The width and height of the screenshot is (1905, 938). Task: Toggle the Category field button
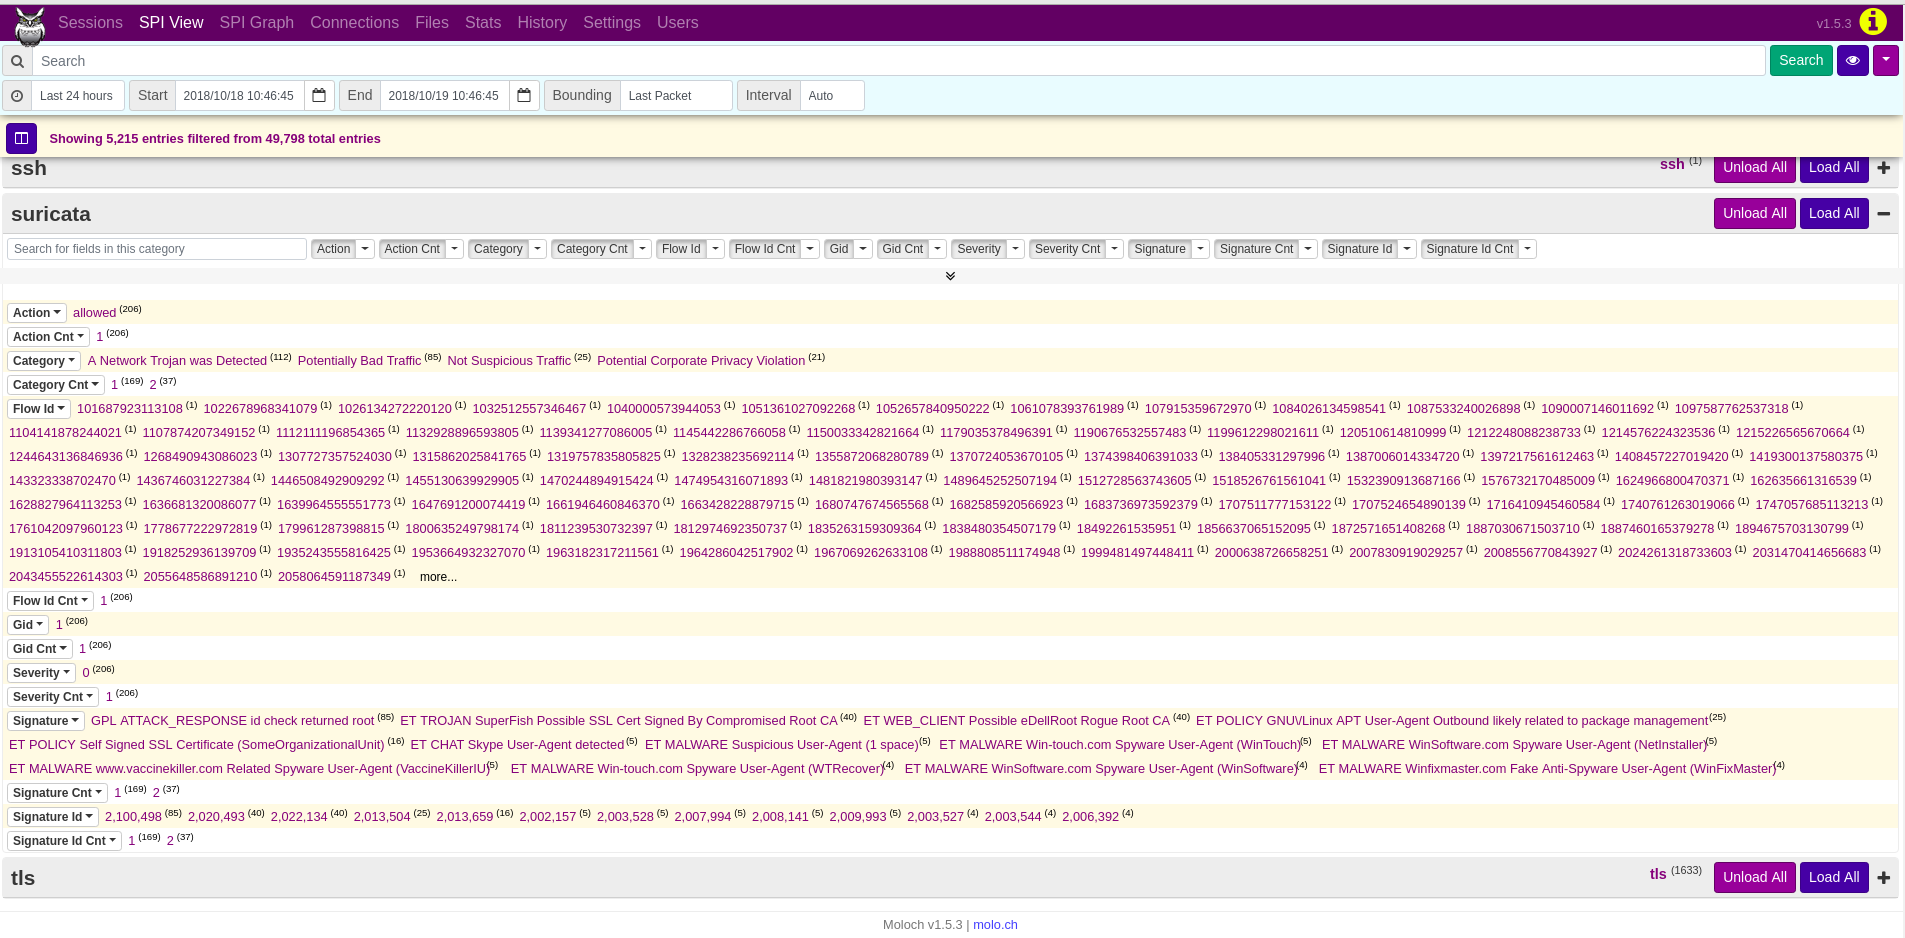coord(498,249)
